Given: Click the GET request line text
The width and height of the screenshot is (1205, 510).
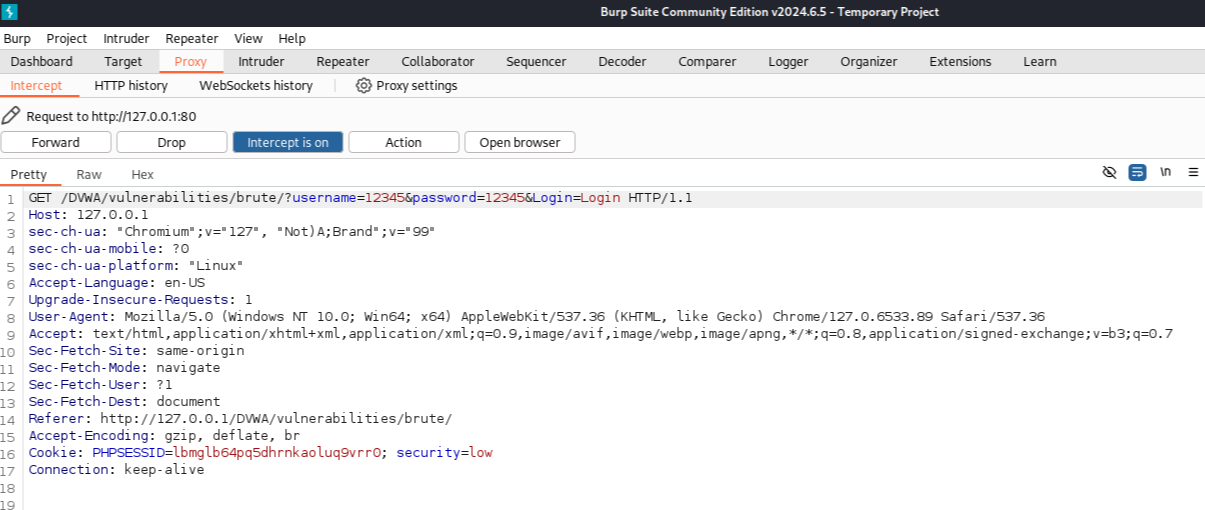Looking at the screenshot, I should pos(360,198).
